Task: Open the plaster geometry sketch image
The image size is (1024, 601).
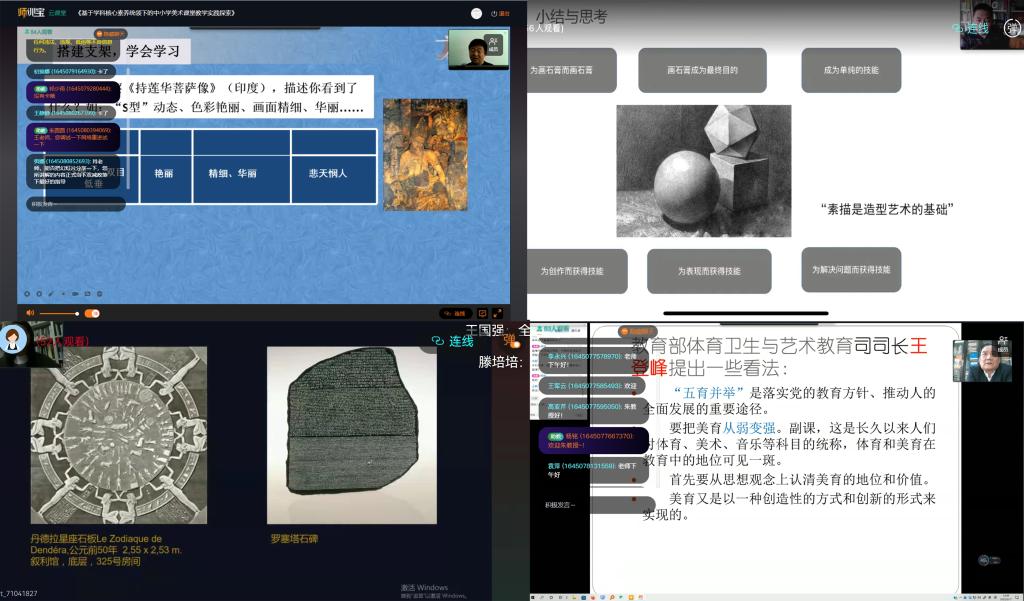Action: 703,171
